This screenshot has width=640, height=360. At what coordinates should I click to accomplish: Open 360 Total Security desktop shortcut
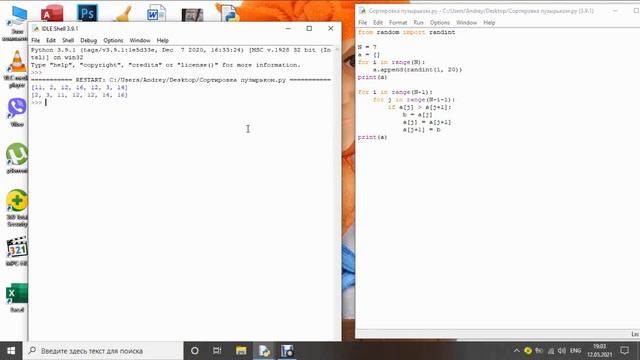(x=17, y=208)
